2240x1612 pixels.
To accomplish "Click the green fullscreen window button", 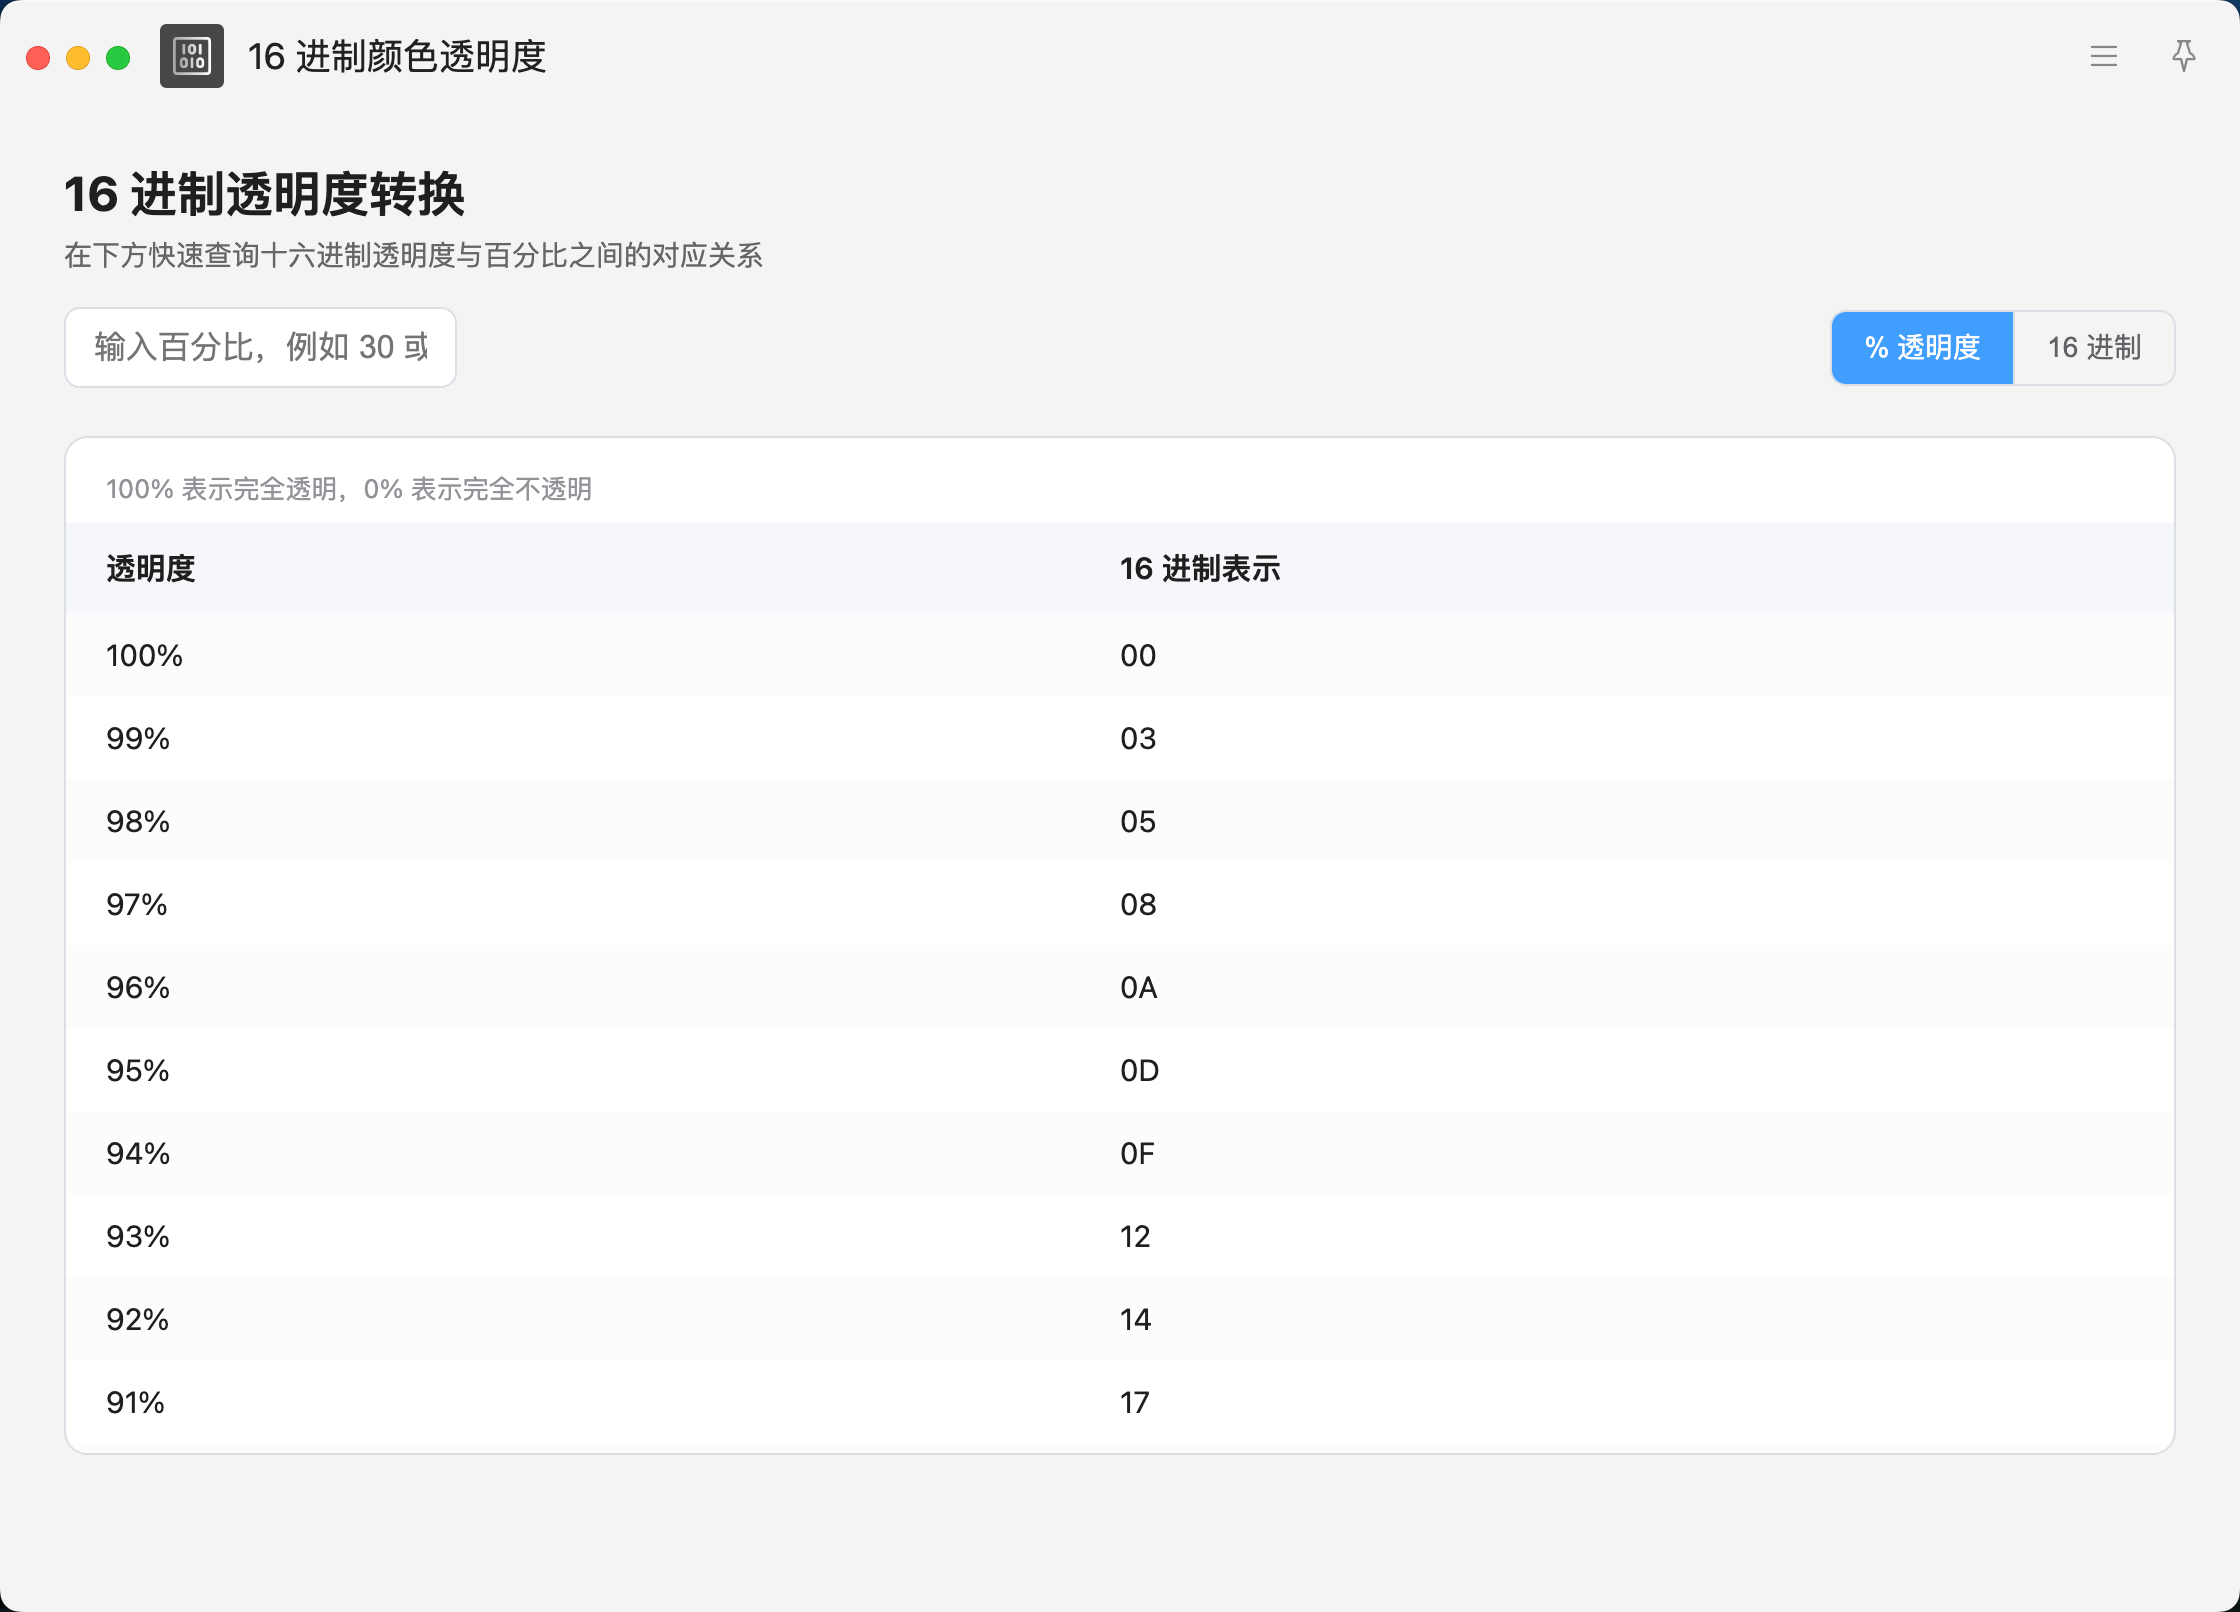I will pyautogui.click(x=118, y=58).
